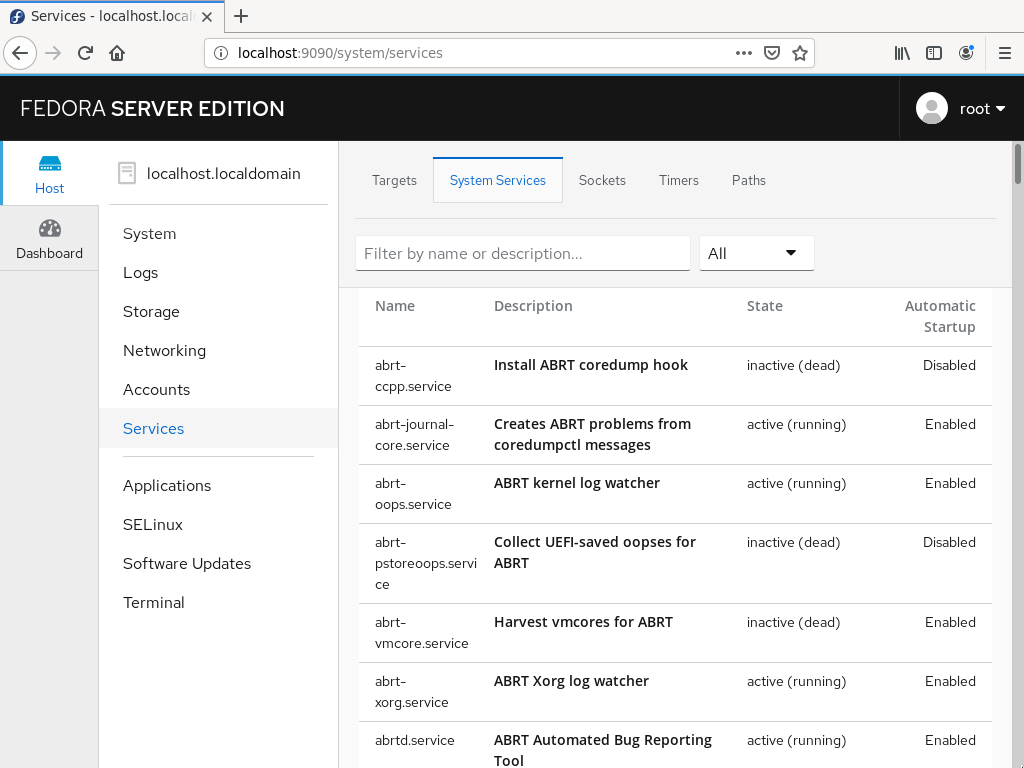Open Applications page
The width and height of the screenshot is (1024, 768).
click(x=167, y=486)
